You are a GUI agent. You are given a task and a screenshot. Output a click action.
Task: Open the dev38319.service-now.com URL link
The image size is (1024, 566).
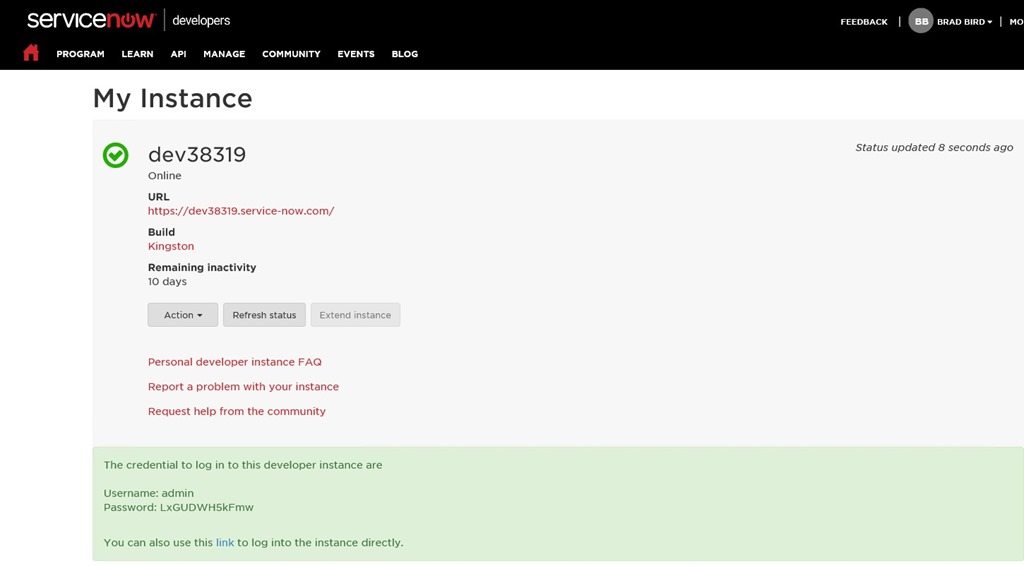(x=241, y=211)
